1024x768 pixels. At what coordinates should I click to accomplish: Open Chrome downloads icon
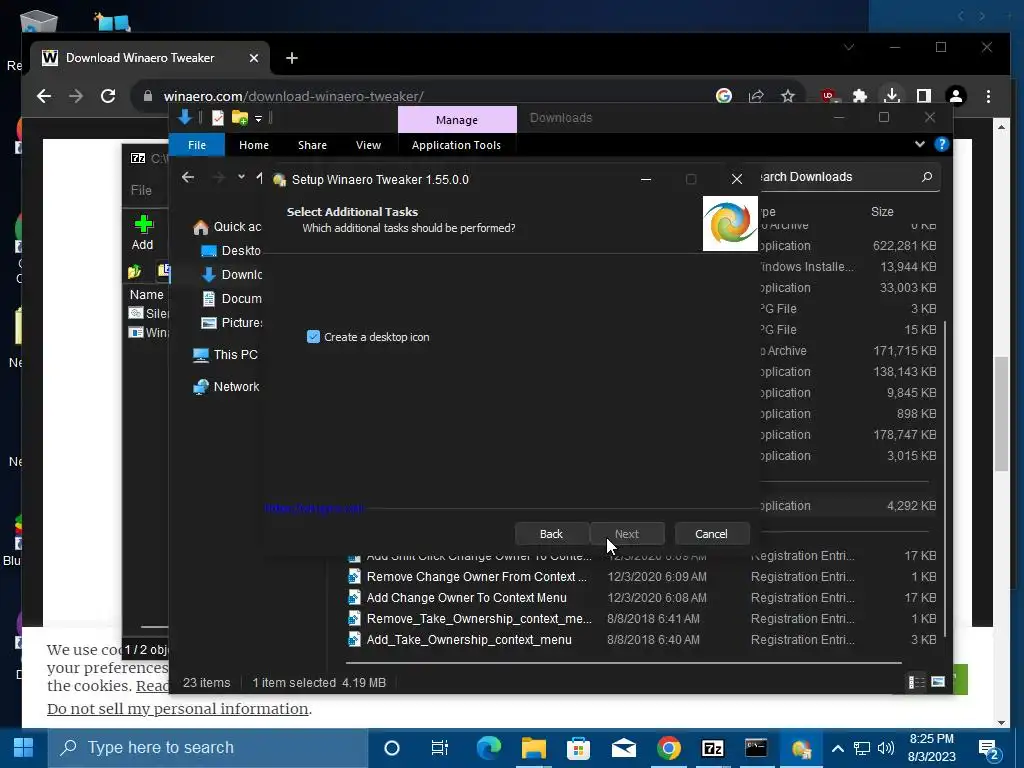(891, 96)
